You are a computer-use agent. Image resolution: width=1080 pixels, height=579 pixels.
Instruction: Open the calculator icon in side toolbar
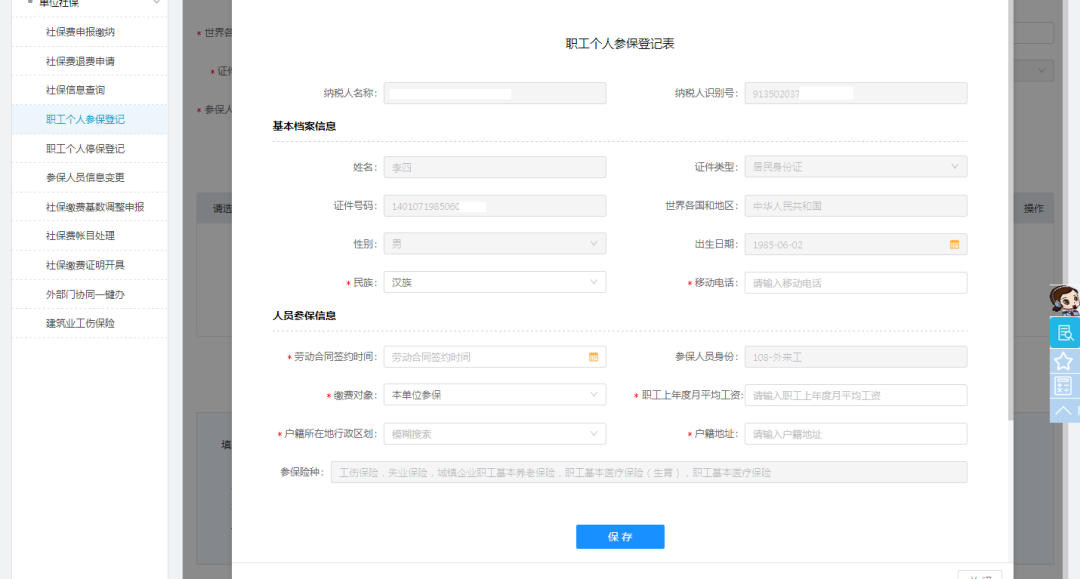[1064, 386]
